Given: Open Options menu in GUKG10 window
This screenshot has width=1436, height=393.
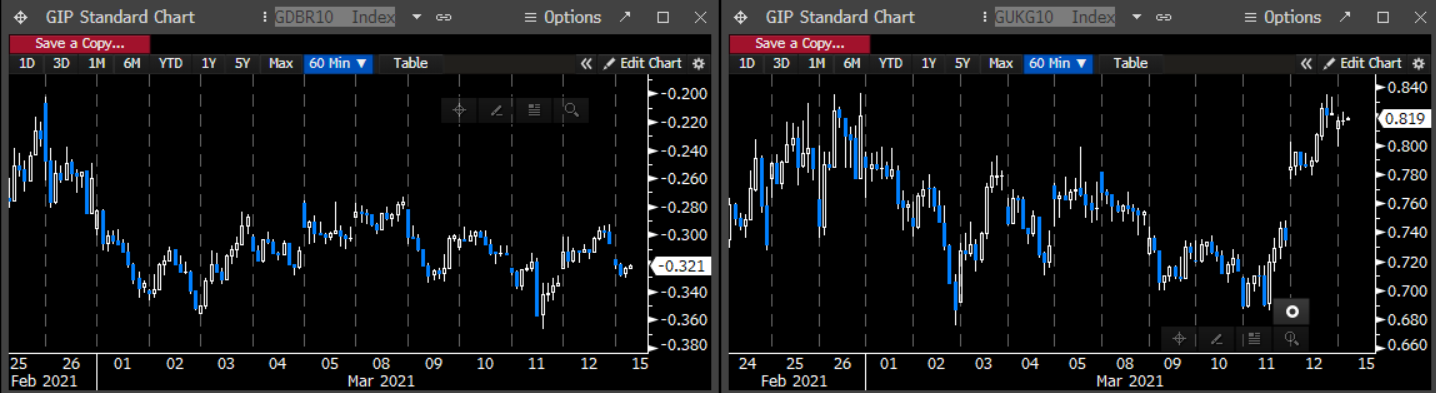Looking at the screenshot, I should pos(1283,17).
